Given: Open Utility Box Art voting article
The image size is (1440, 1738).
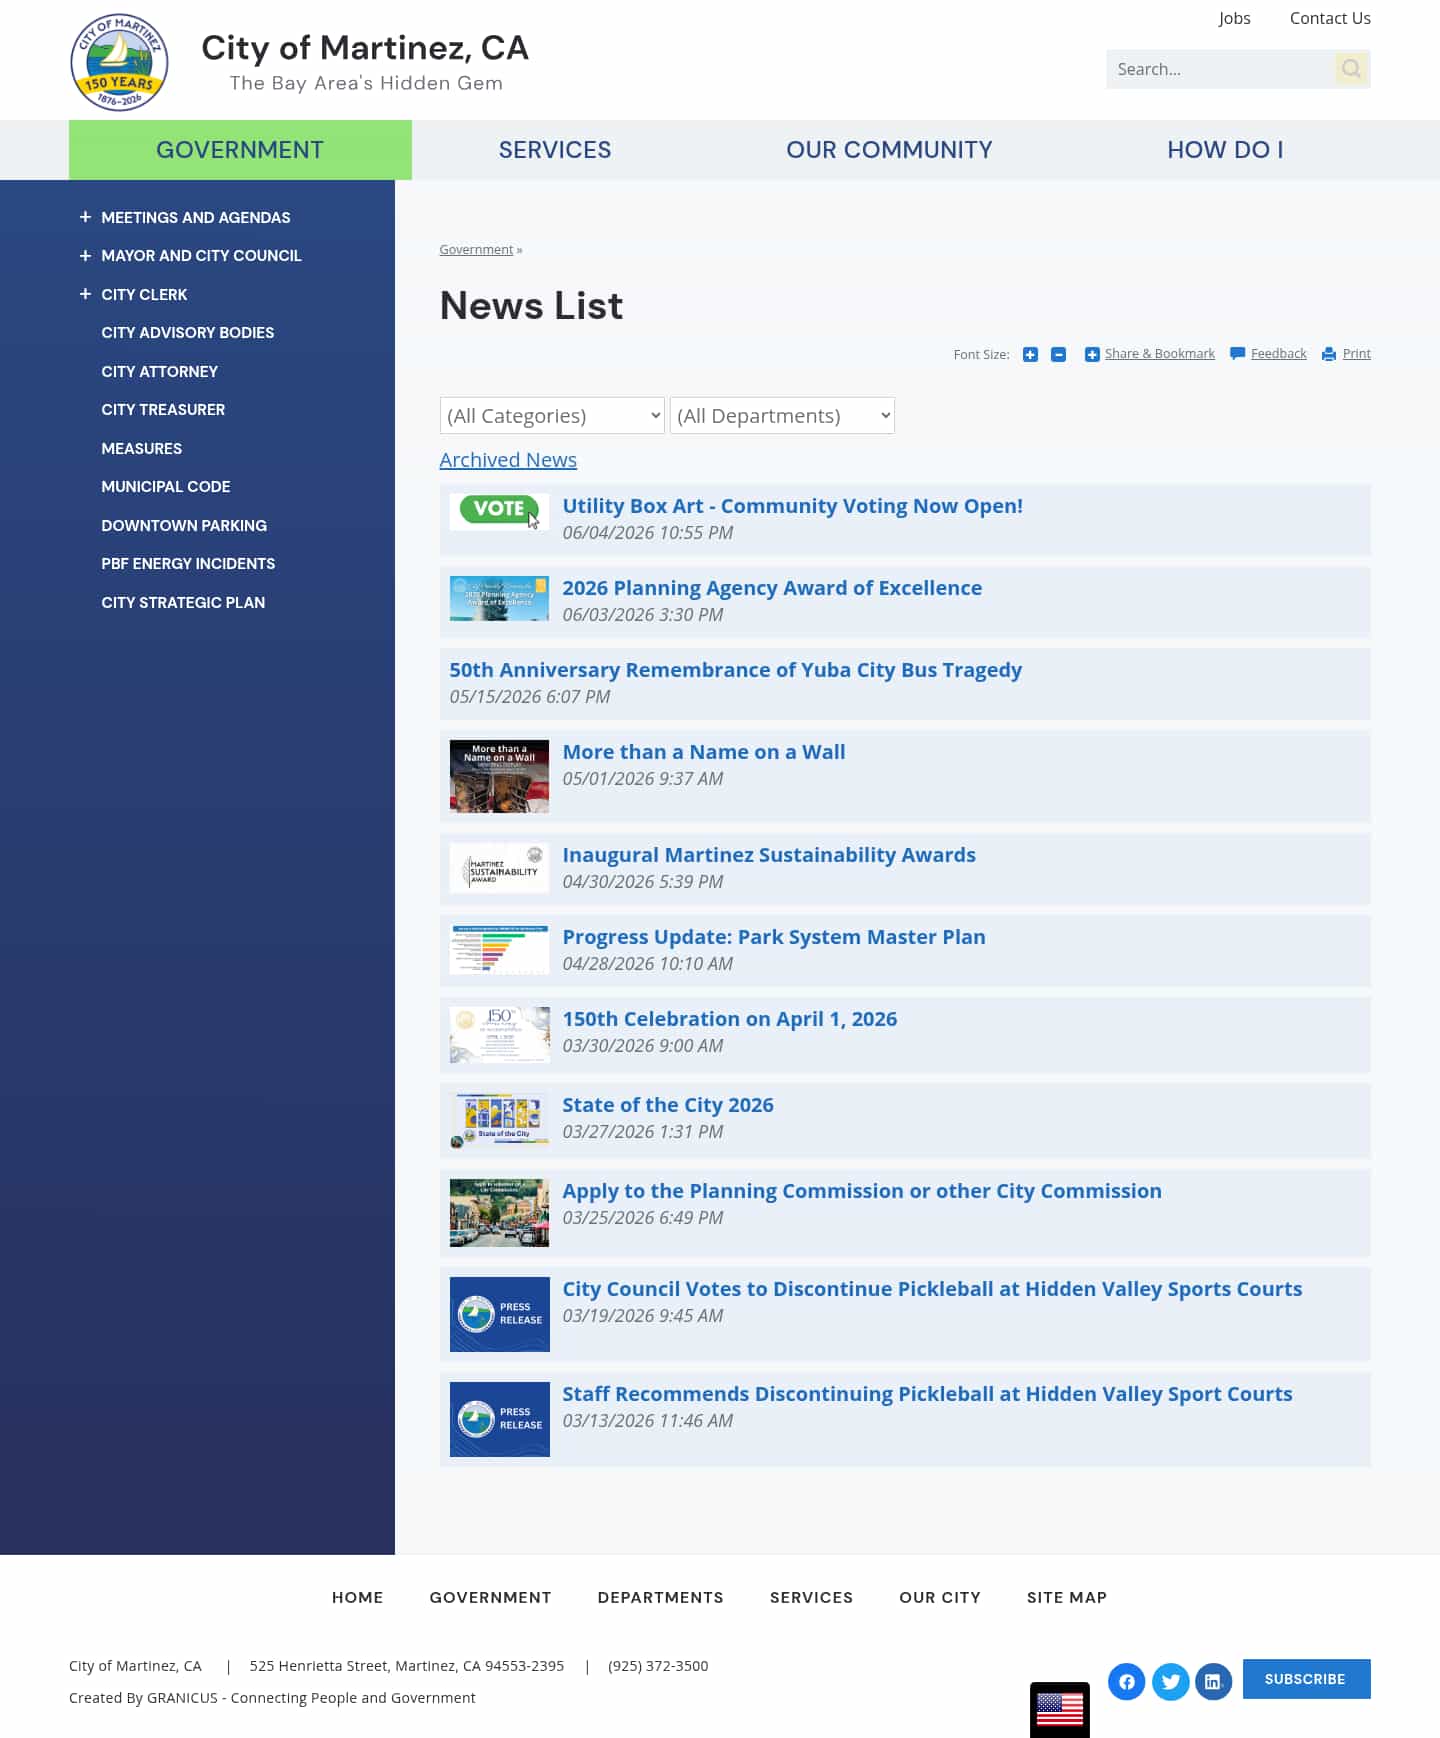Looking at the screenshot, I should (x=792, y=506).
